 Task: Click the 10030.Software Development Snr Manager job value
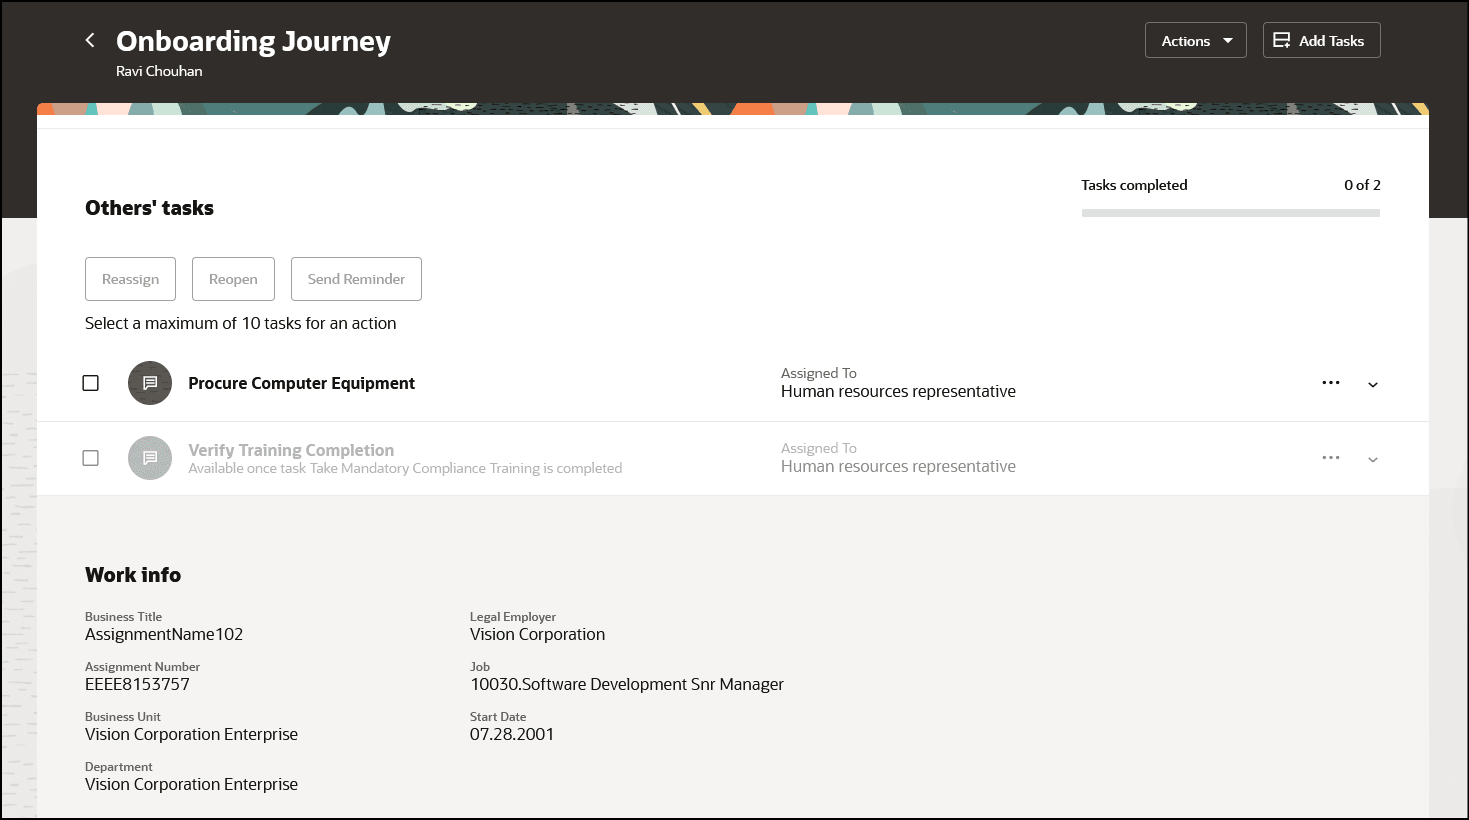pos(627,684)
